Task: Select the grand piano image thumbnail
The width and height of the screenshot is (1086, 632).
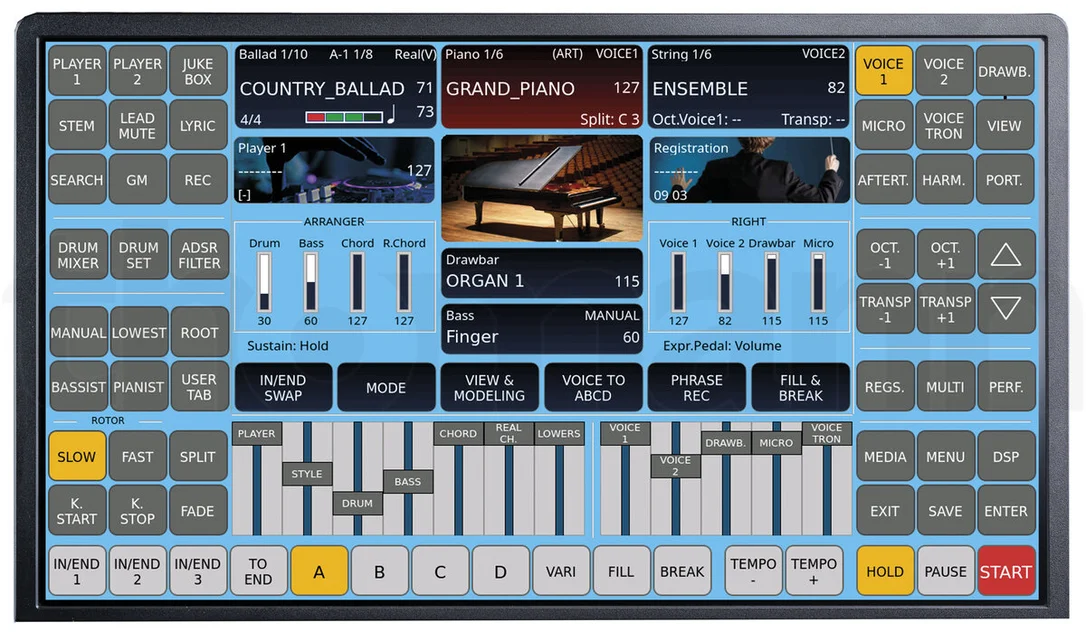Action: pyautogui.click(x=542, y=188)
